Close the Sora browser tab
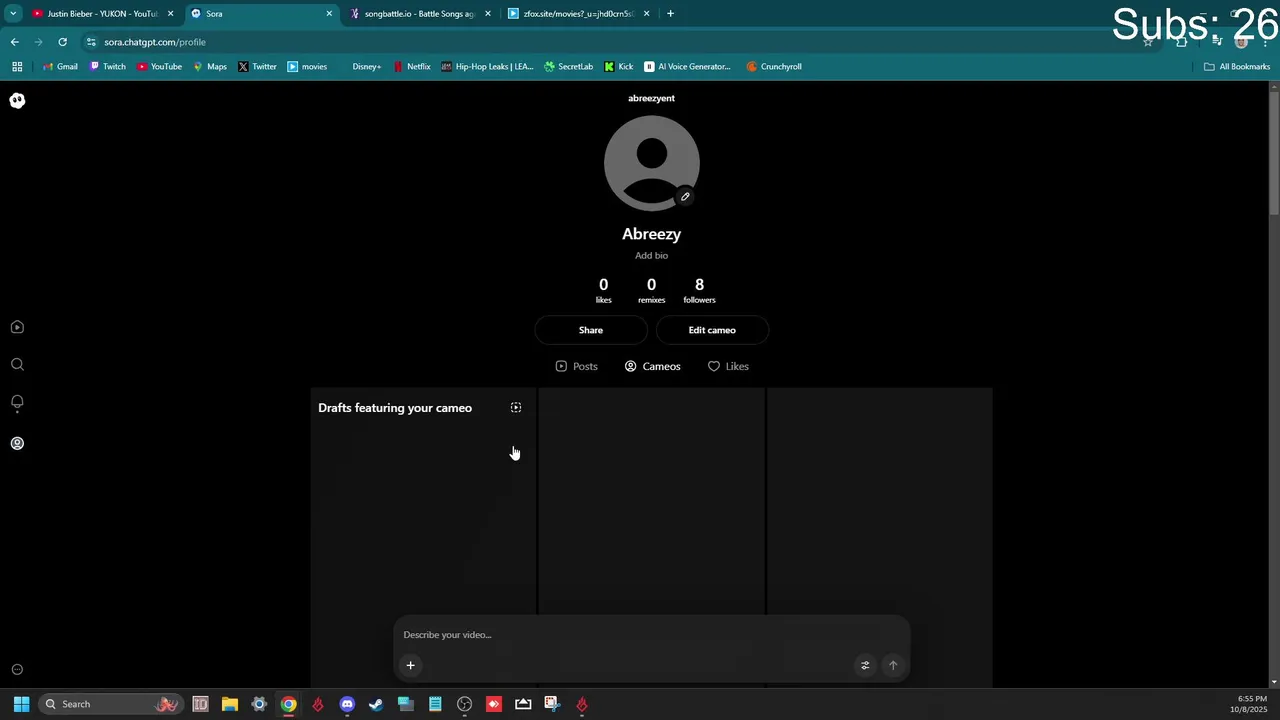Screen dimensions: 1280x720 pyautogui.click(x=329, y=14)
